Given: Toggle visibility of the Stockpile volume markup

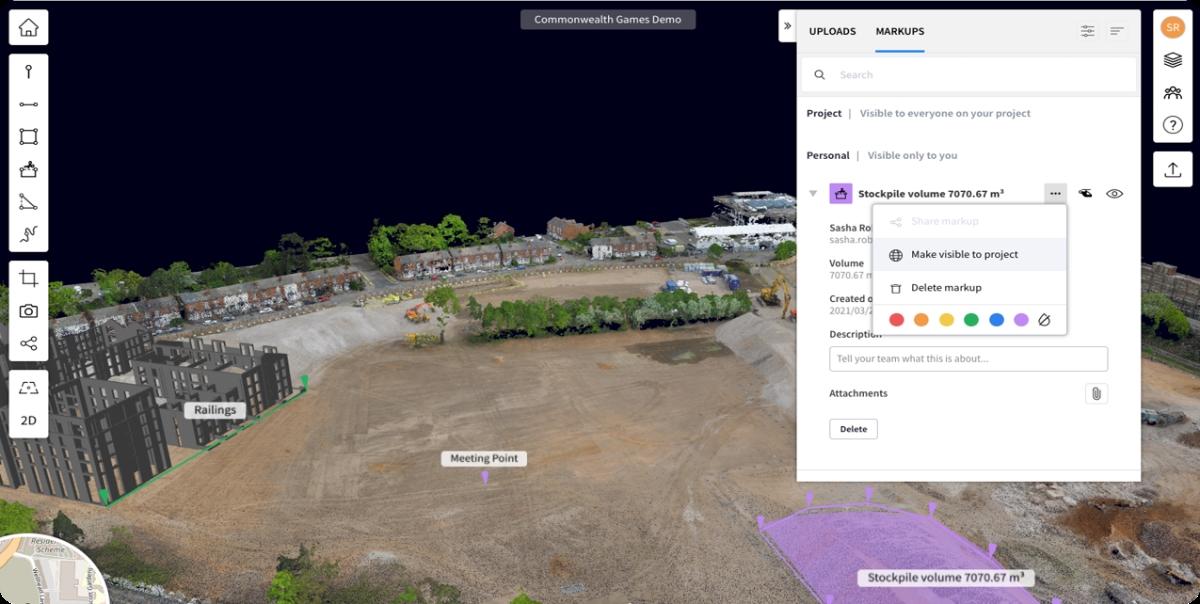Looking at the screenshot, I should pos(1115,194).
